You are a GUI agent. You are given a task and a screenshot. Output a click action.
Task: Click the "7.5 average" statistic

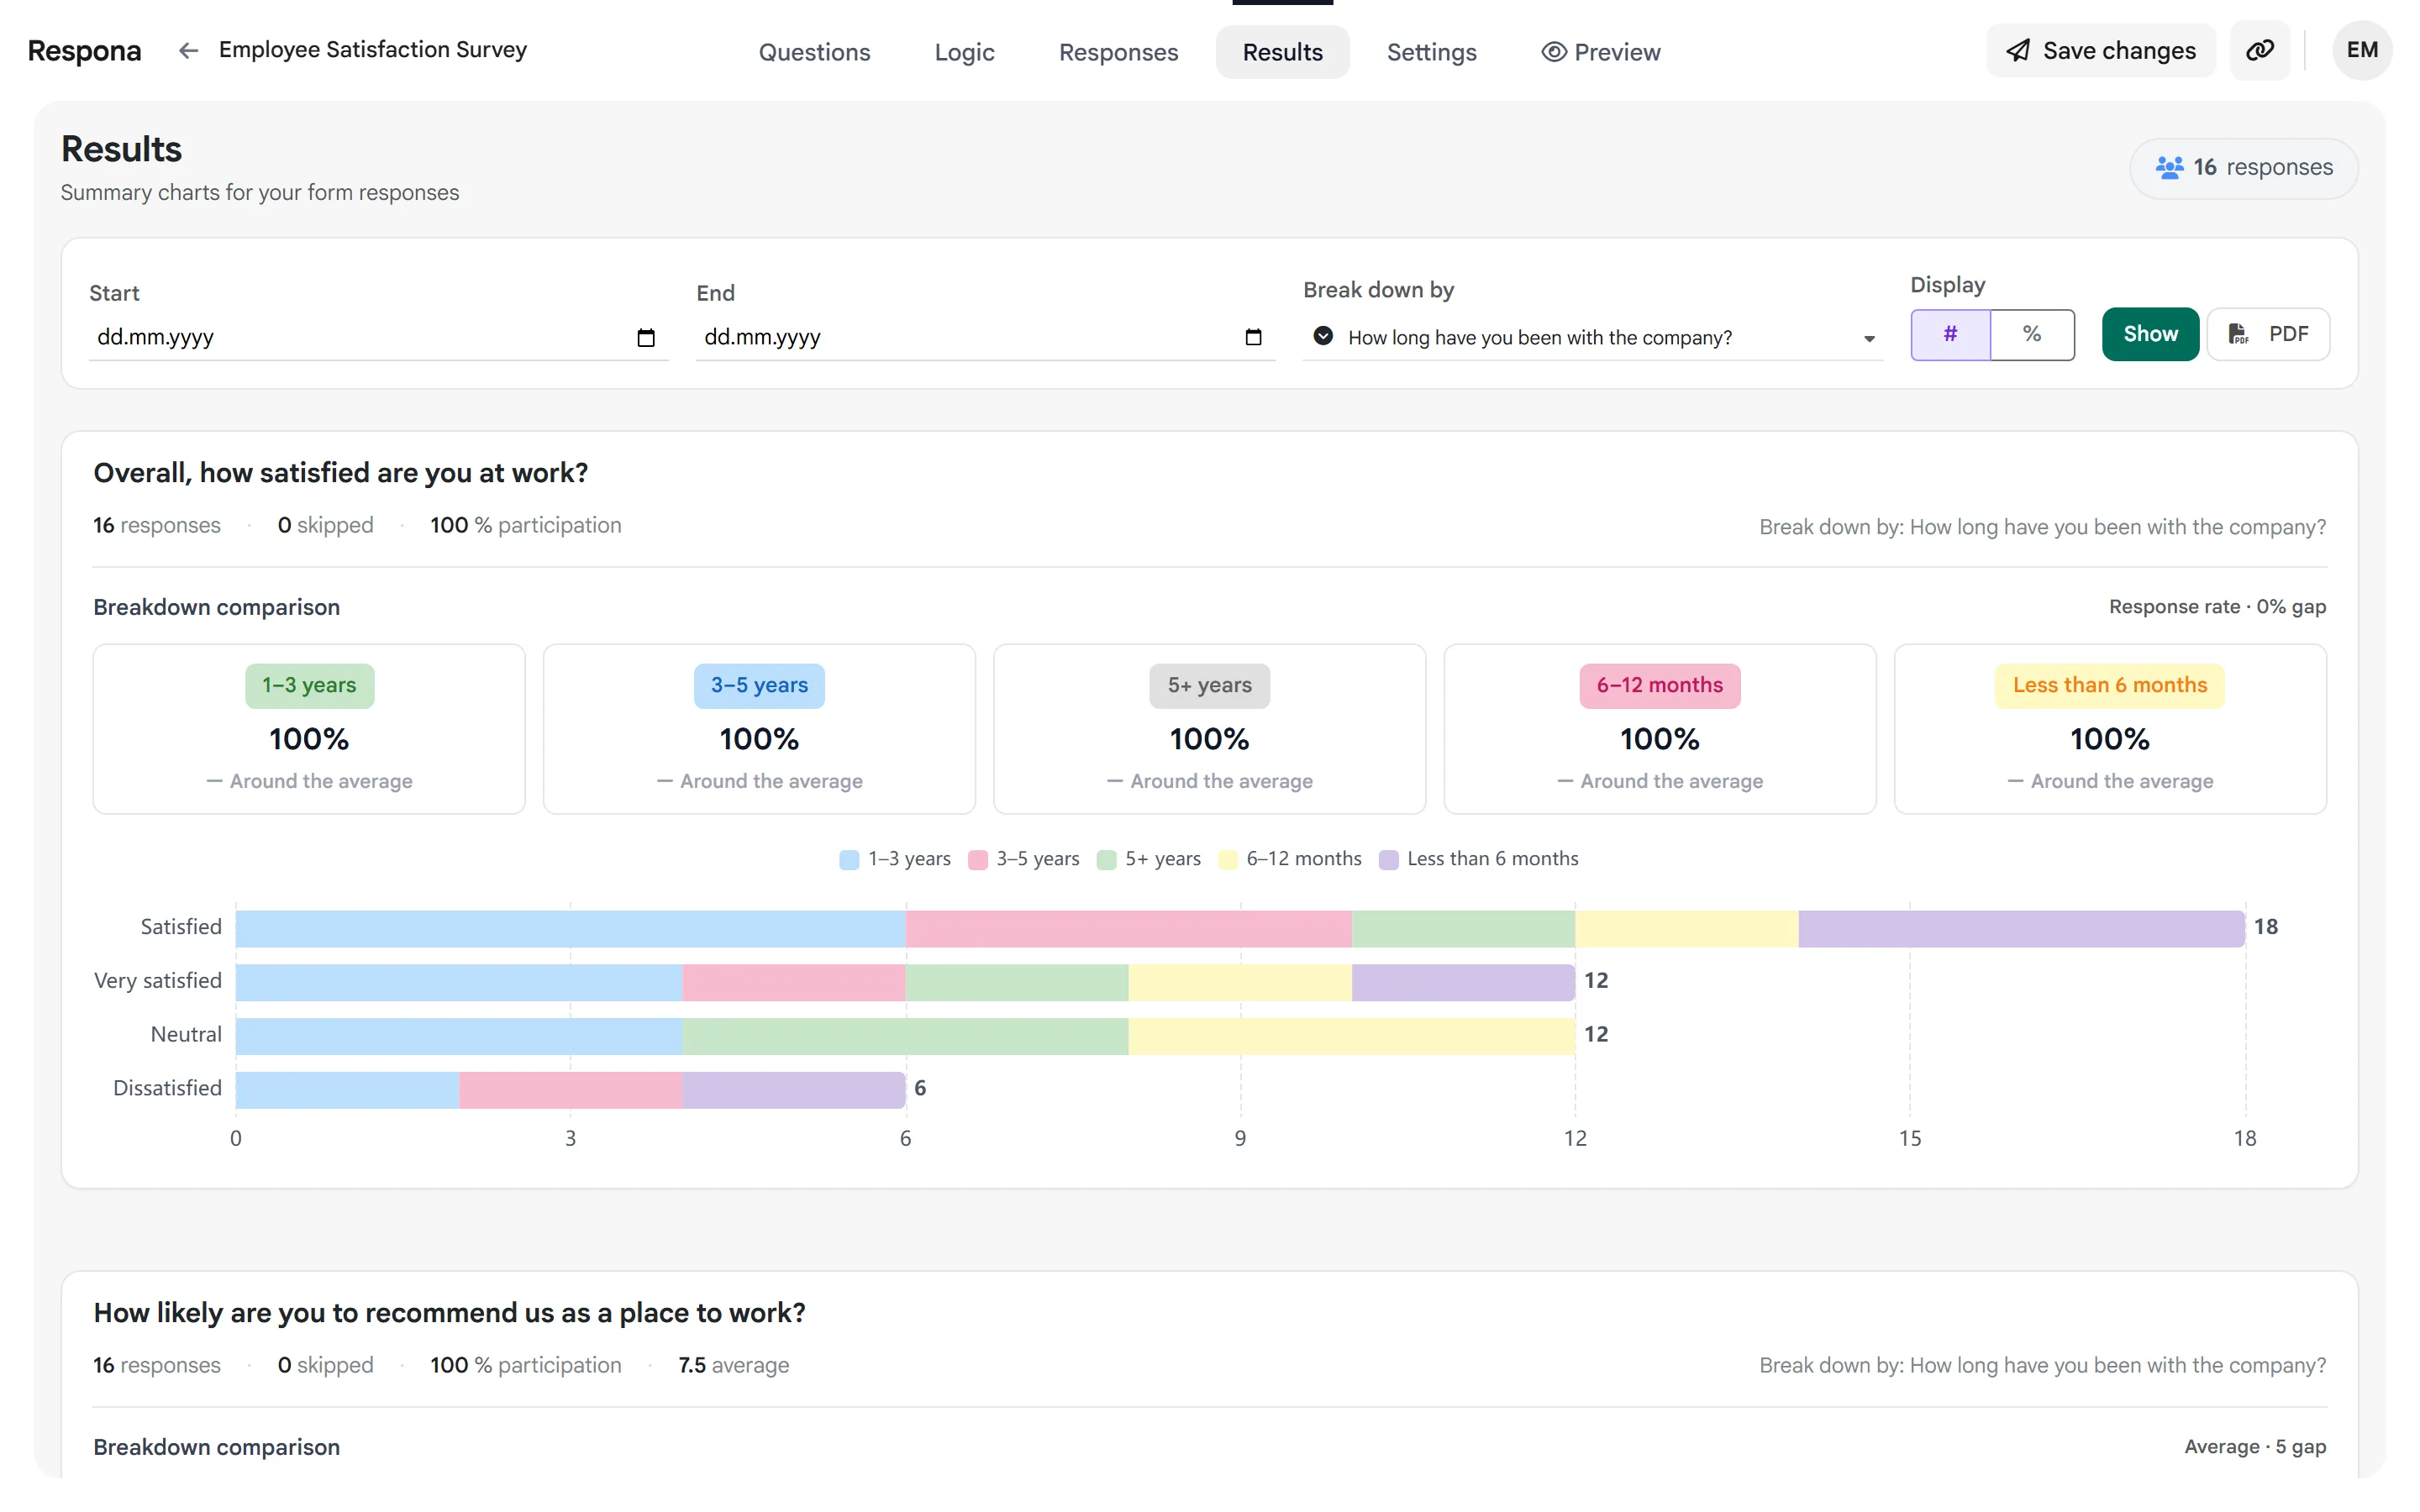coord(733,1366)
